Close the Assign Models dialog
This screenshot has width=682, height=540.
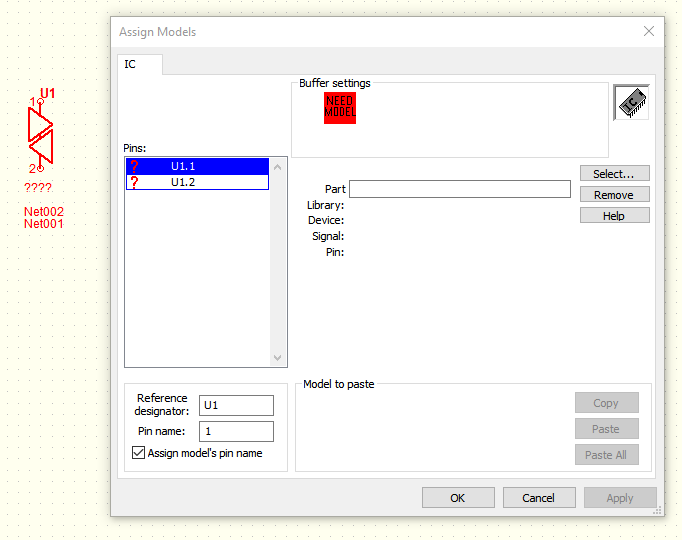(x=648, y=31)
